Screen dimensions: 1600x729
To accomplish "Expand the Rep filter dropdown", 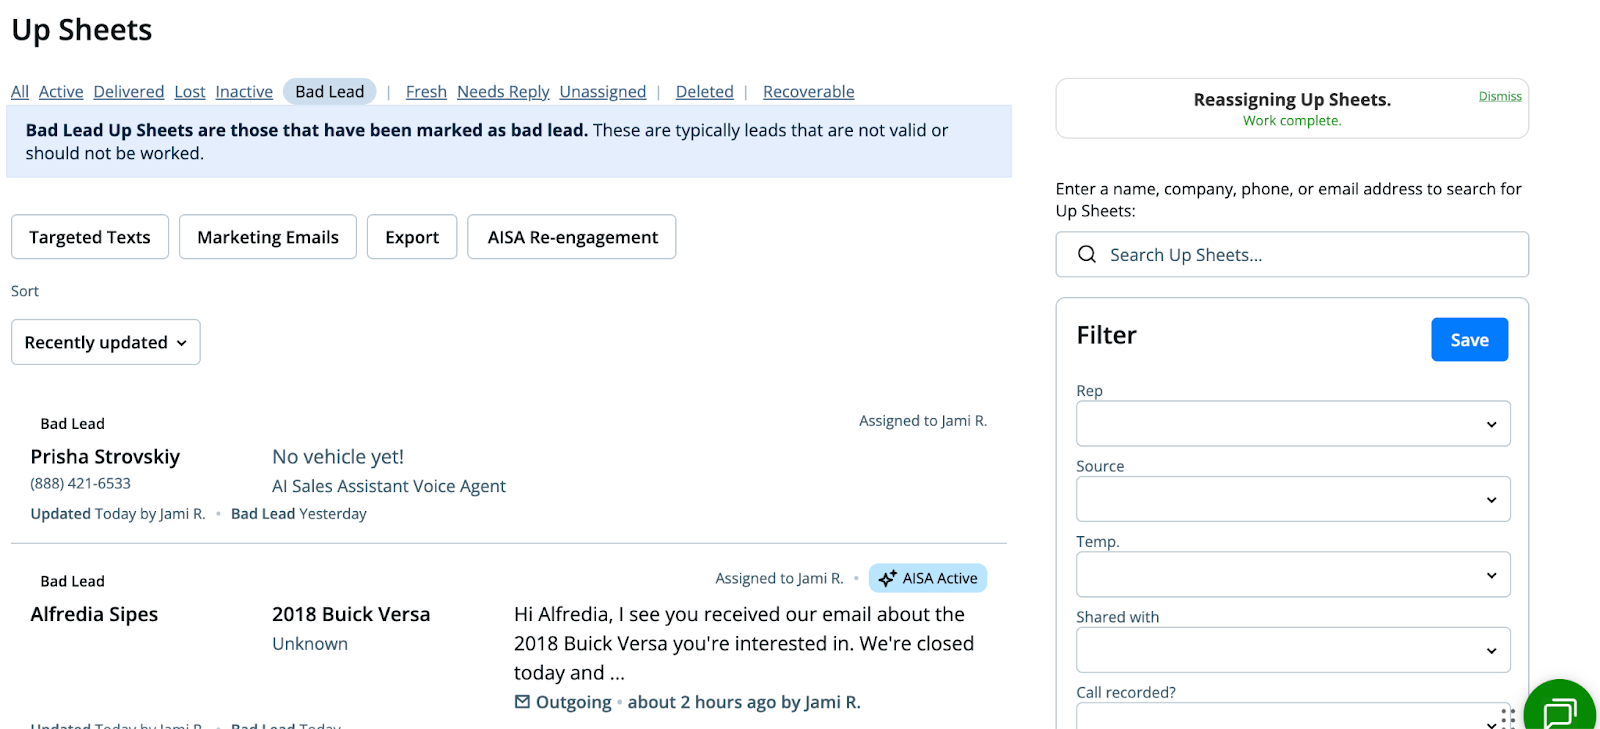I will [1293, 424].
